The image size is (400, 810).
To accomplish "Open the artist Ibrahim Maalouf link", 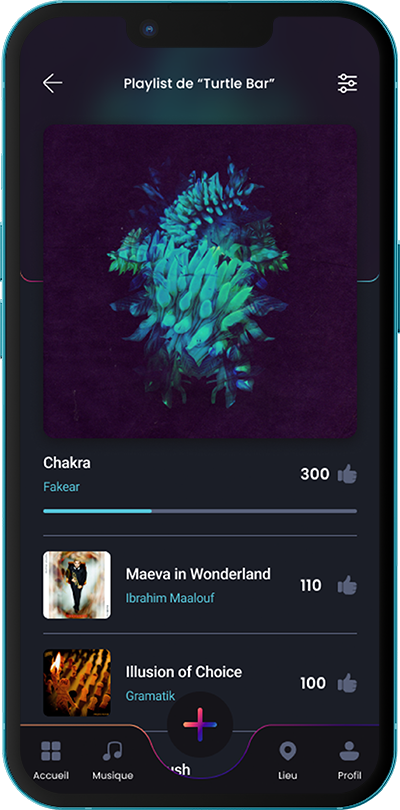I will click(x=170, y=598).
